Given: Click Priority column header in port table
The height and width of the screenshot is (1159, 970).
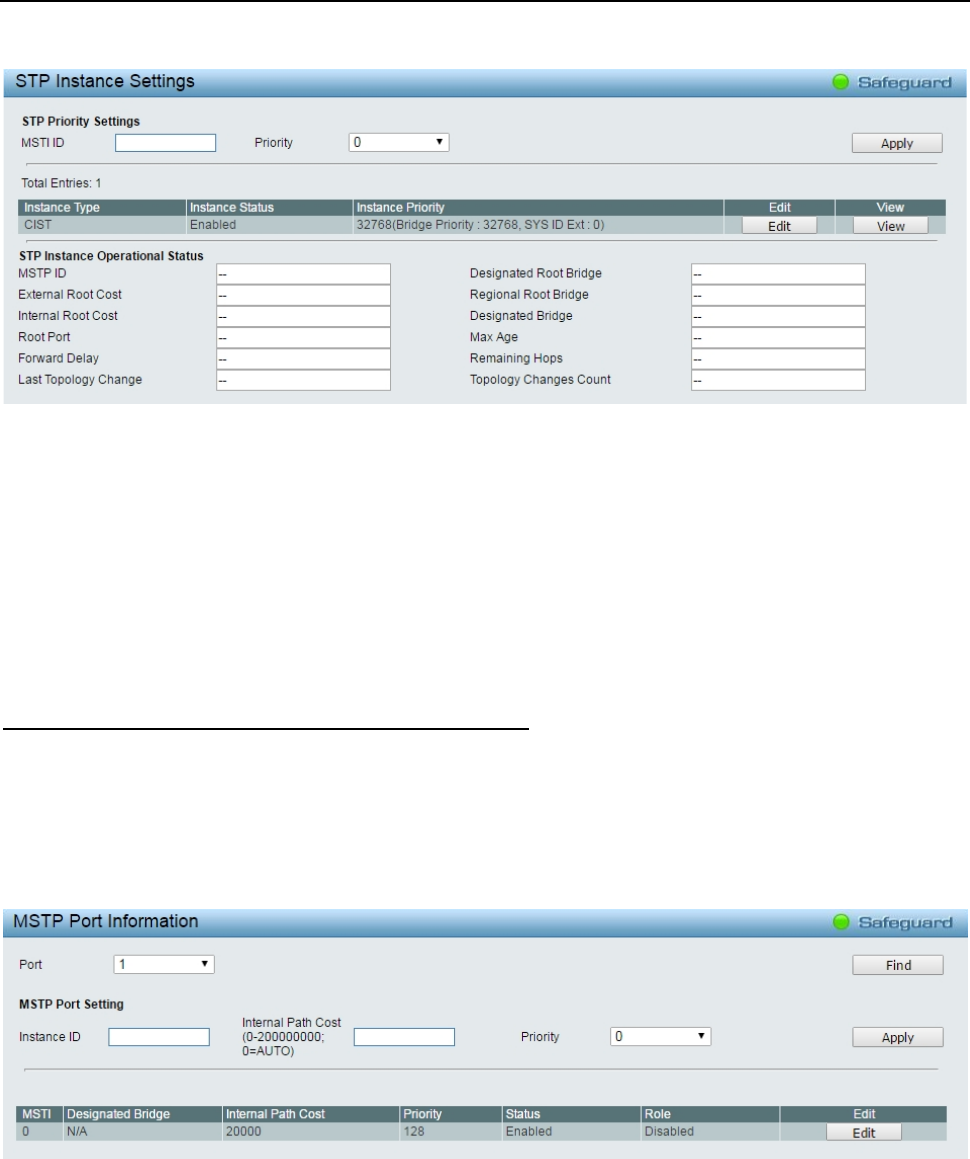Looking at the screenshot, I should tap(451, 1114).
